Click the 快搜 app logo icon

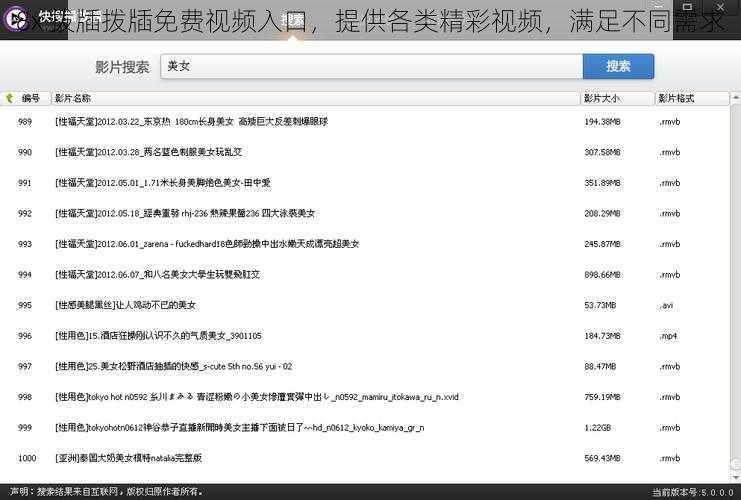[x=17, y=19]
